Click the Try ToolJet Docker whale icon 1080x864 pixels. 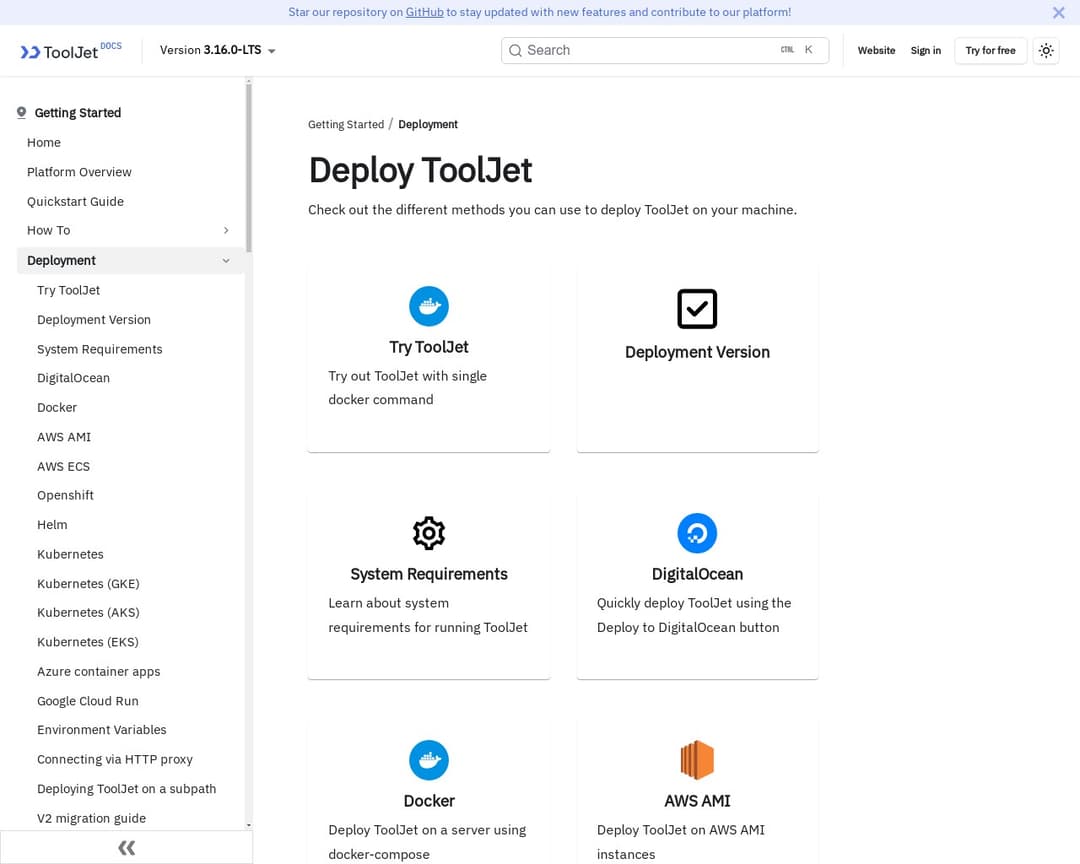click(428, 306)
